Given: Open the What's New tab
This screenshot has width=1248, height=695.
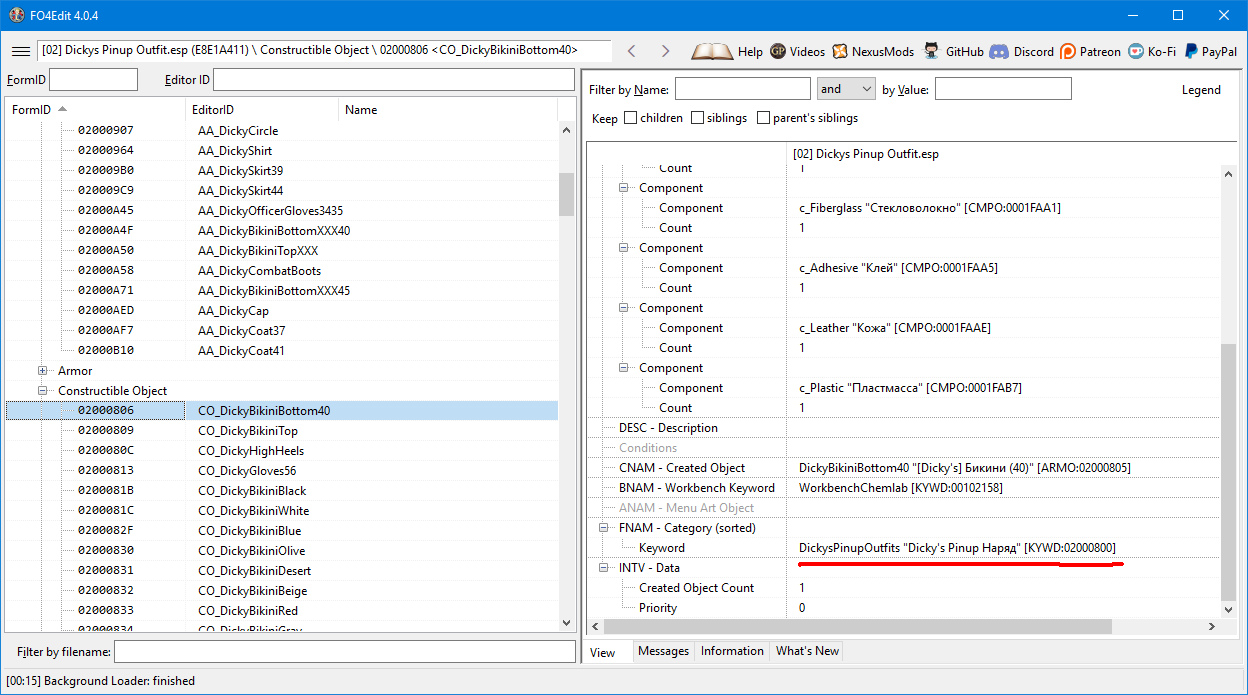Looking at the screenshot, I should point(807,651).
